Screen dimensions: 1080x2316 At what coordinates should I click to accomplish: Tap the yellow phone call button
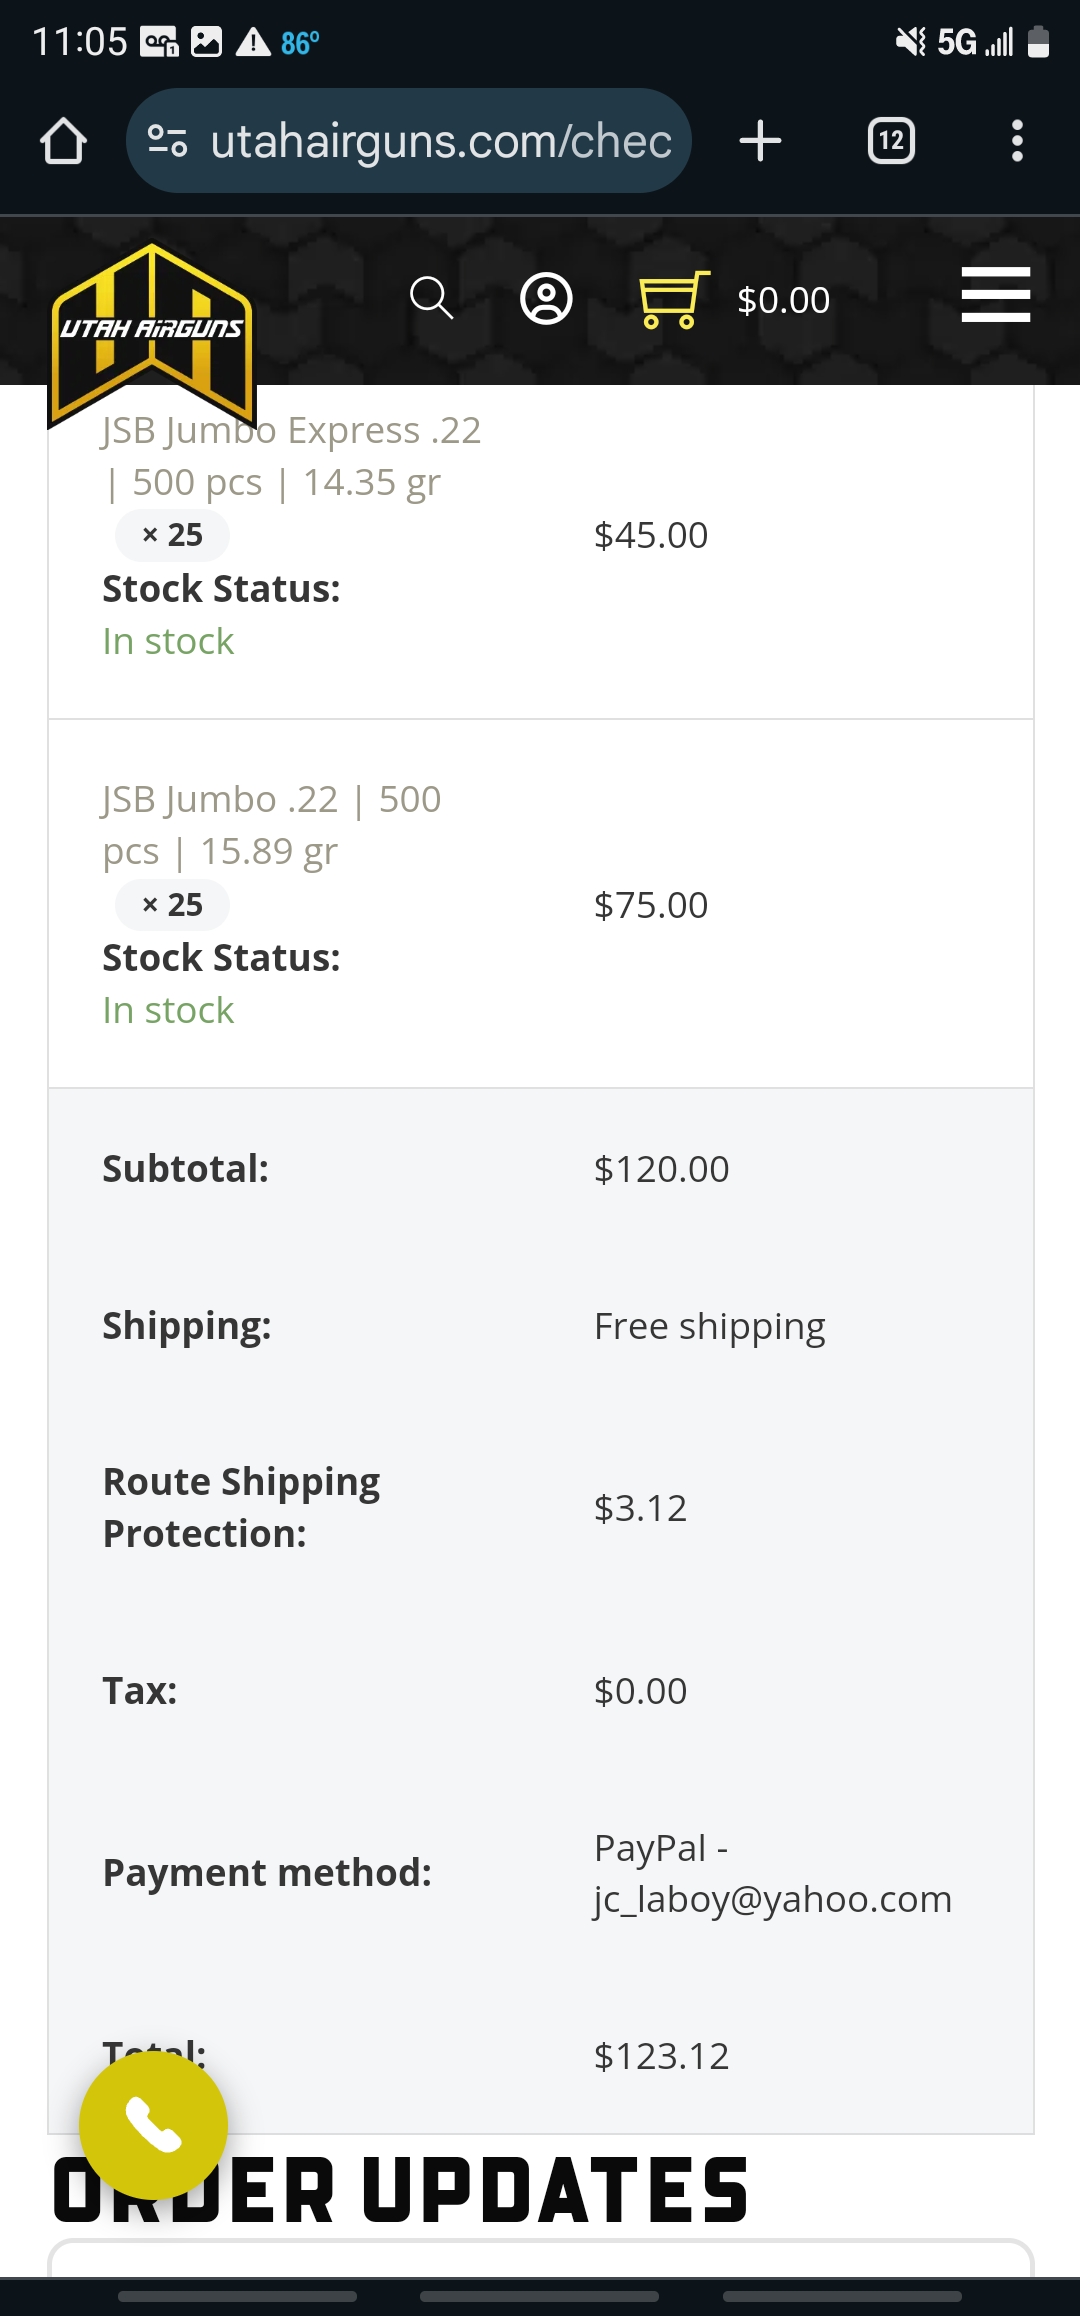point(154,2124)
